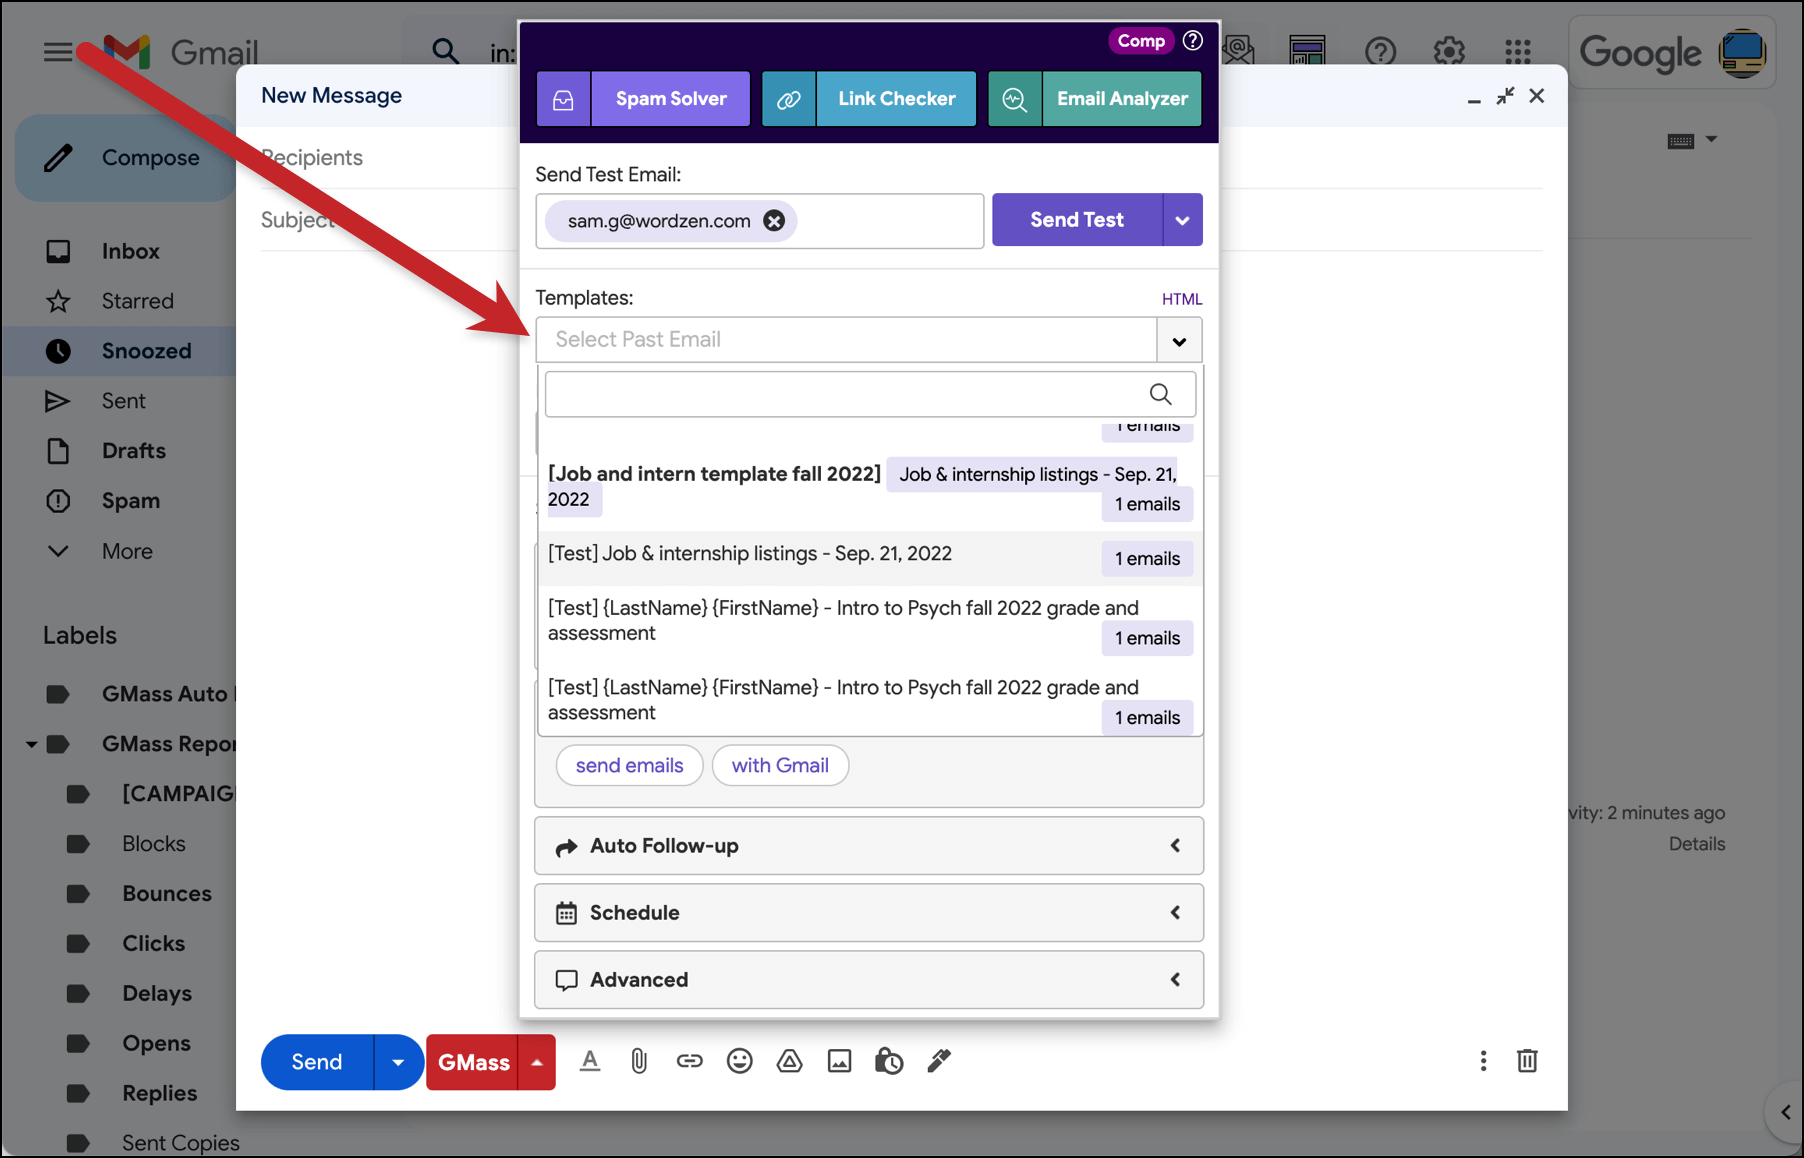Expand the Auto Follow-up section
This screenshot has width=1804, height=1158.
869,846
